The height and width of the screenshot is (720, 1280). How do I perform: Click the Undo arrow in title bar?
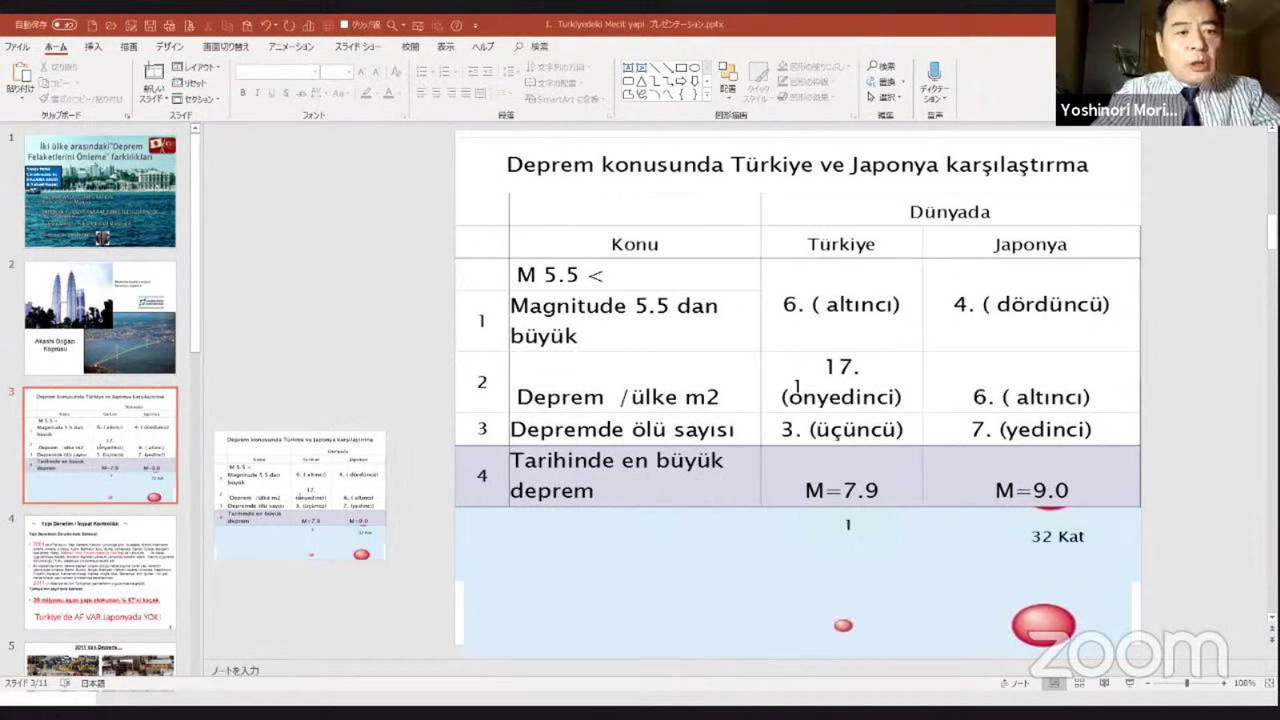click(267, 25)
